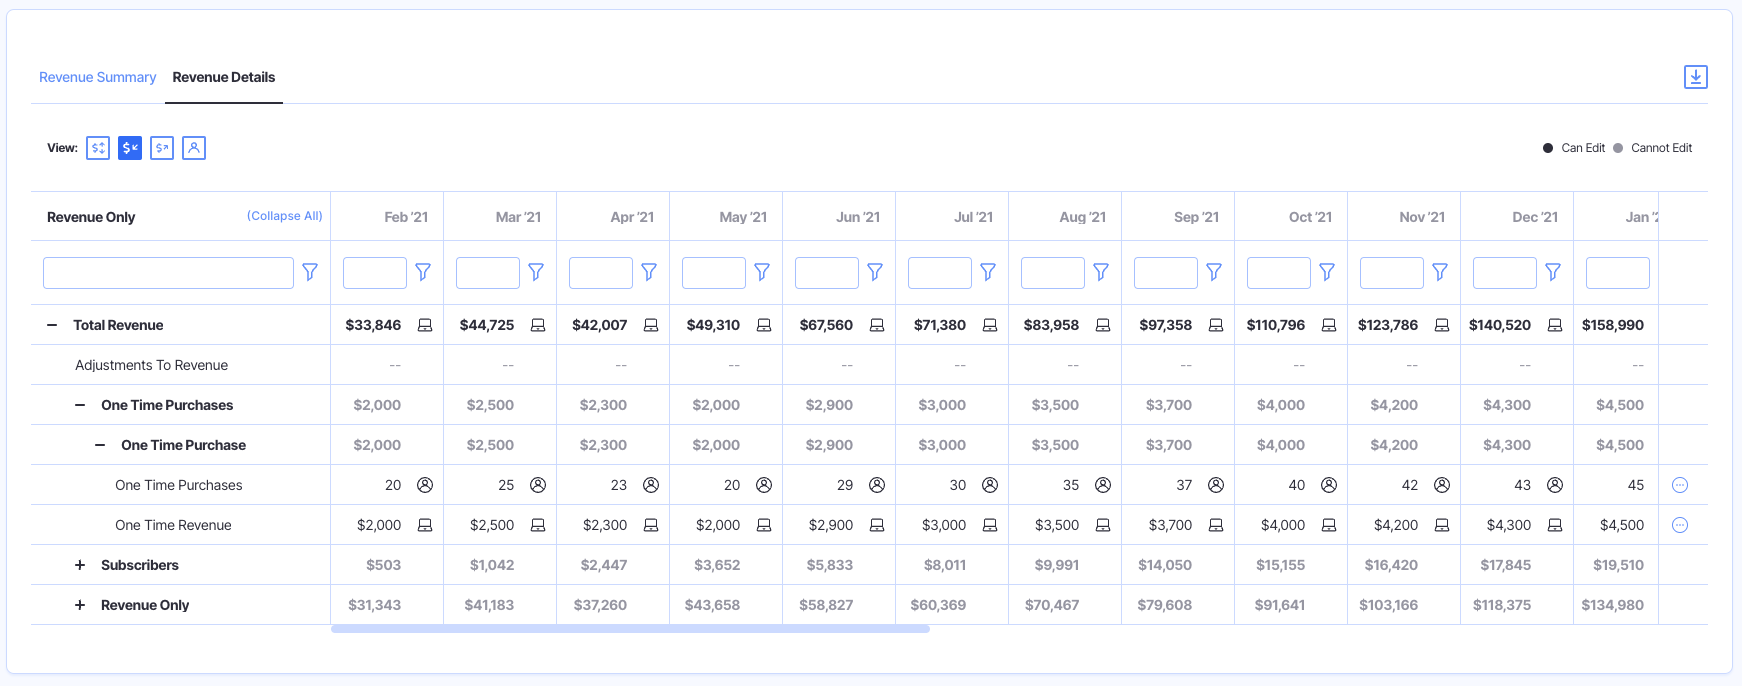
Task: Click laptop icon next to Total Revenue $33,846
Action: [x=425, y=325]
